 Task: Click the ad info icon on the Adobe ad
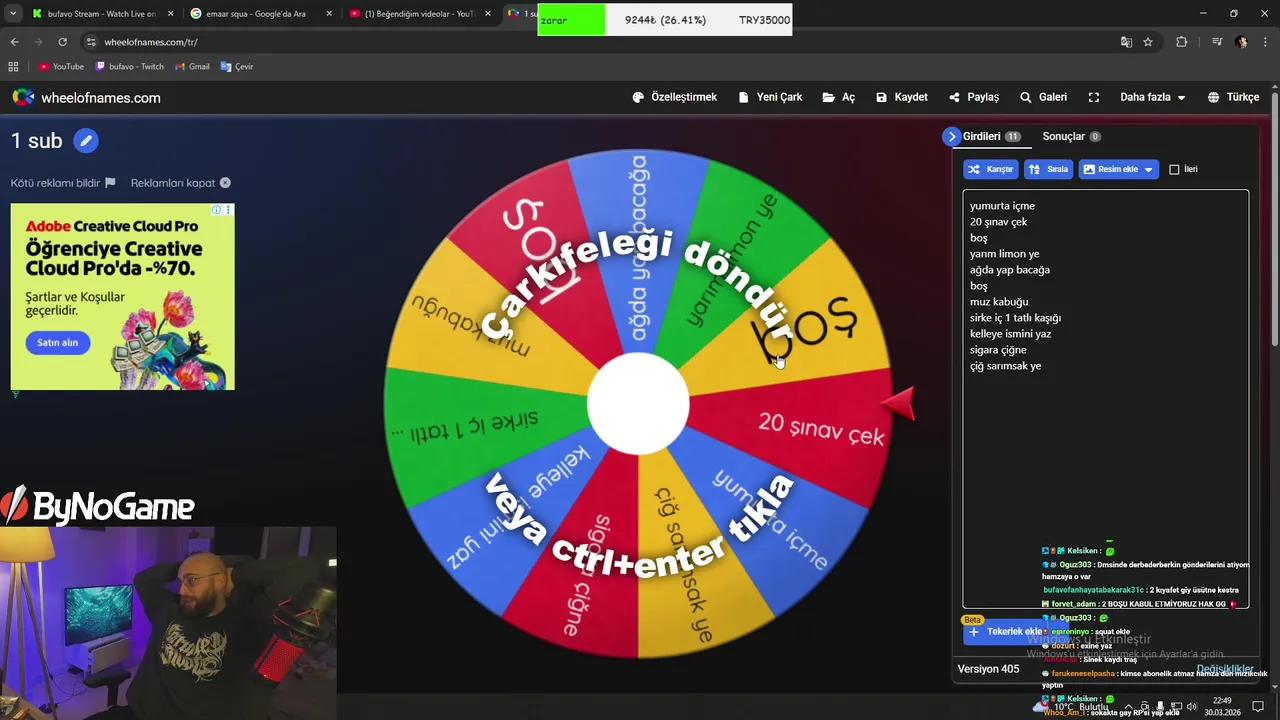click(217, 210)
